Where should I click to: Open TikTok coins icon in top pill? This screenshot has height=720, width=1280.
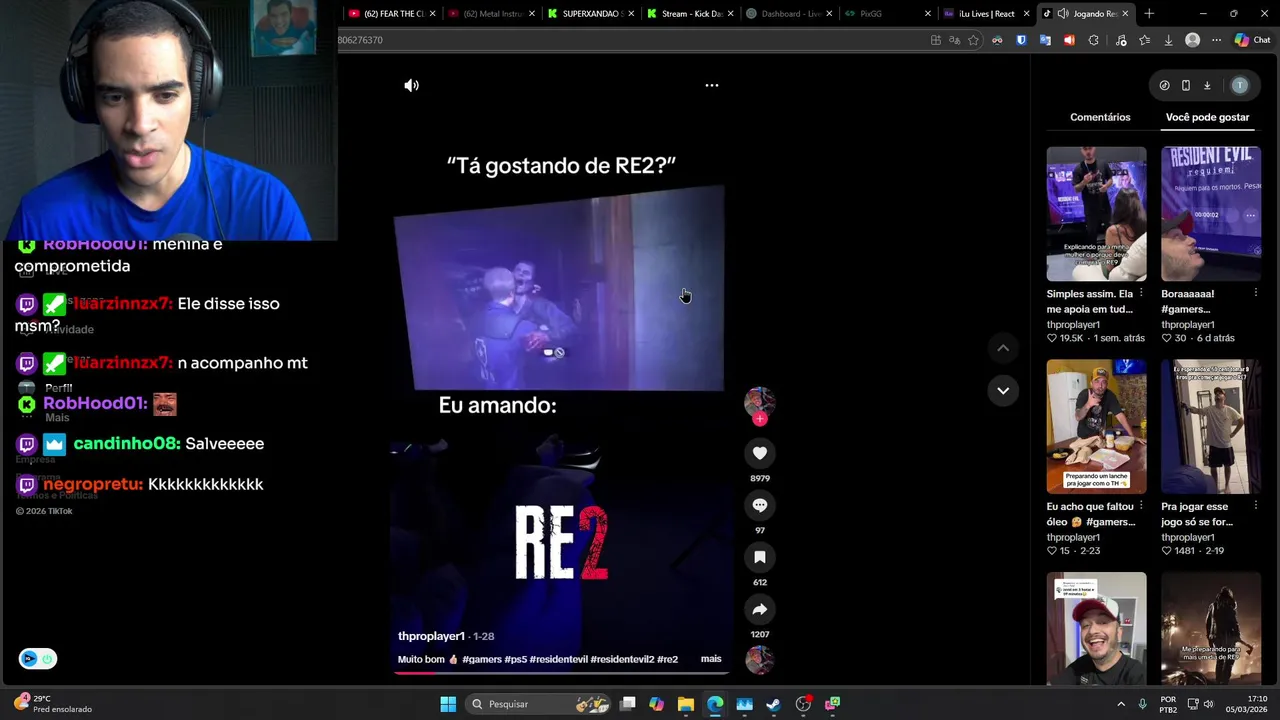[1164, 85]
